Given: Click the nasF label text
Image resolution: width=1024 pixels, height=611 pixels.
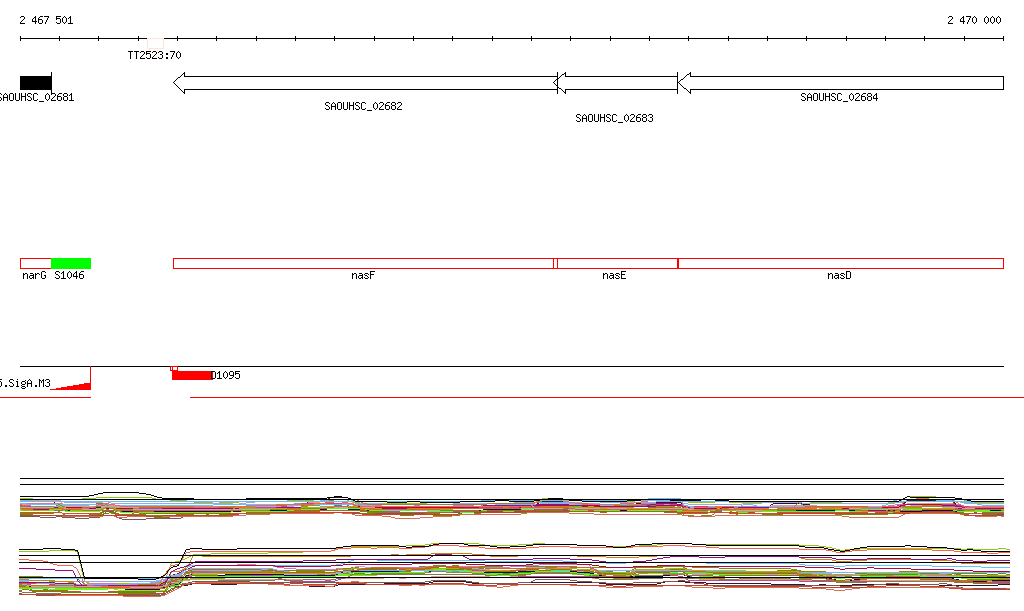Looking at the screenshot, I should point(363,275).
